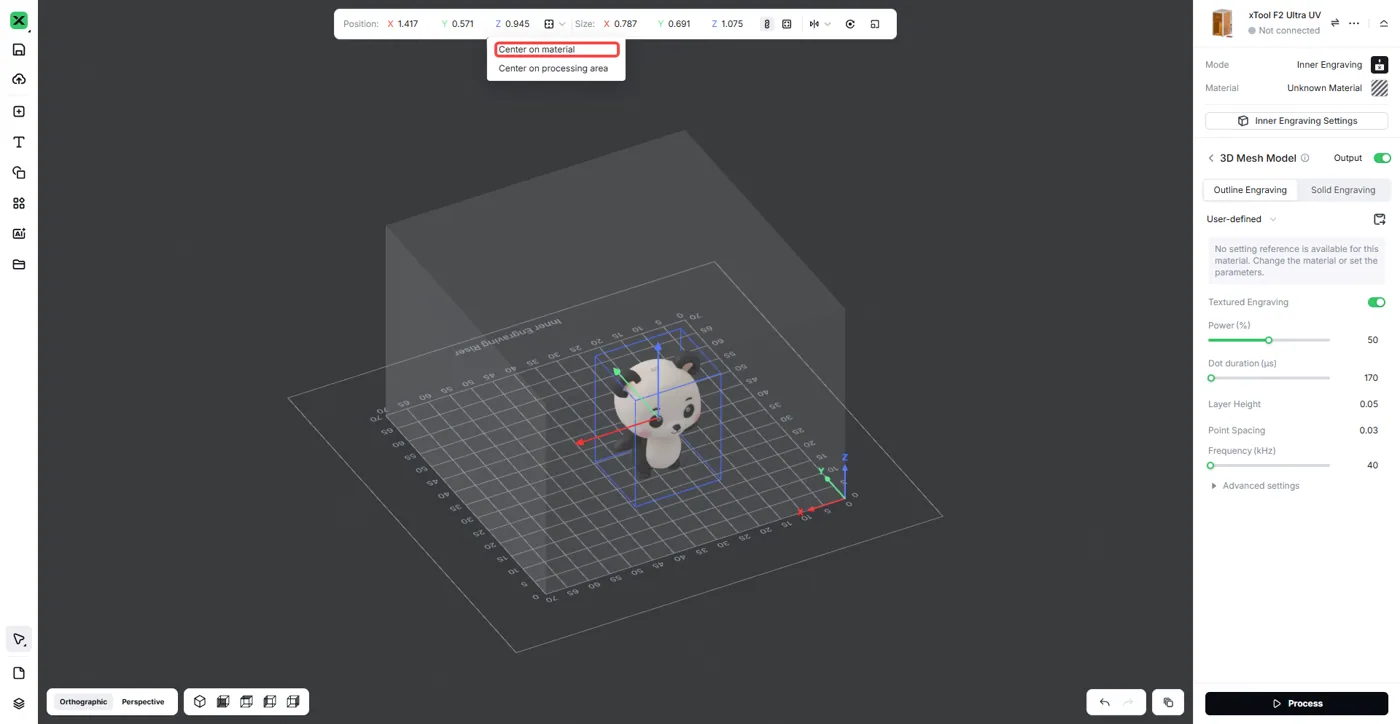Select the shapes tool icon
Image resolution: width=1400 pixels, height=724 pixels.
(x=18, y=173)
